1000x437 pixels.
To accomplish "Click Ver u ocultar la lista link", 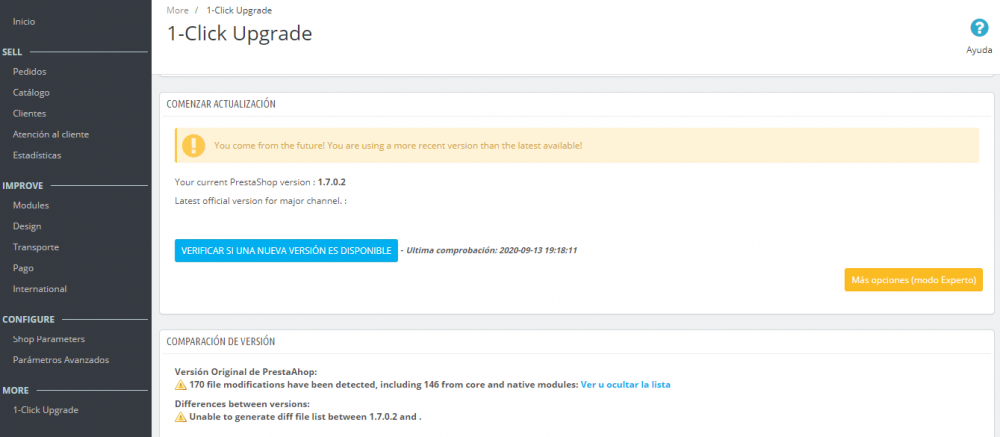I will coord(625,385).
